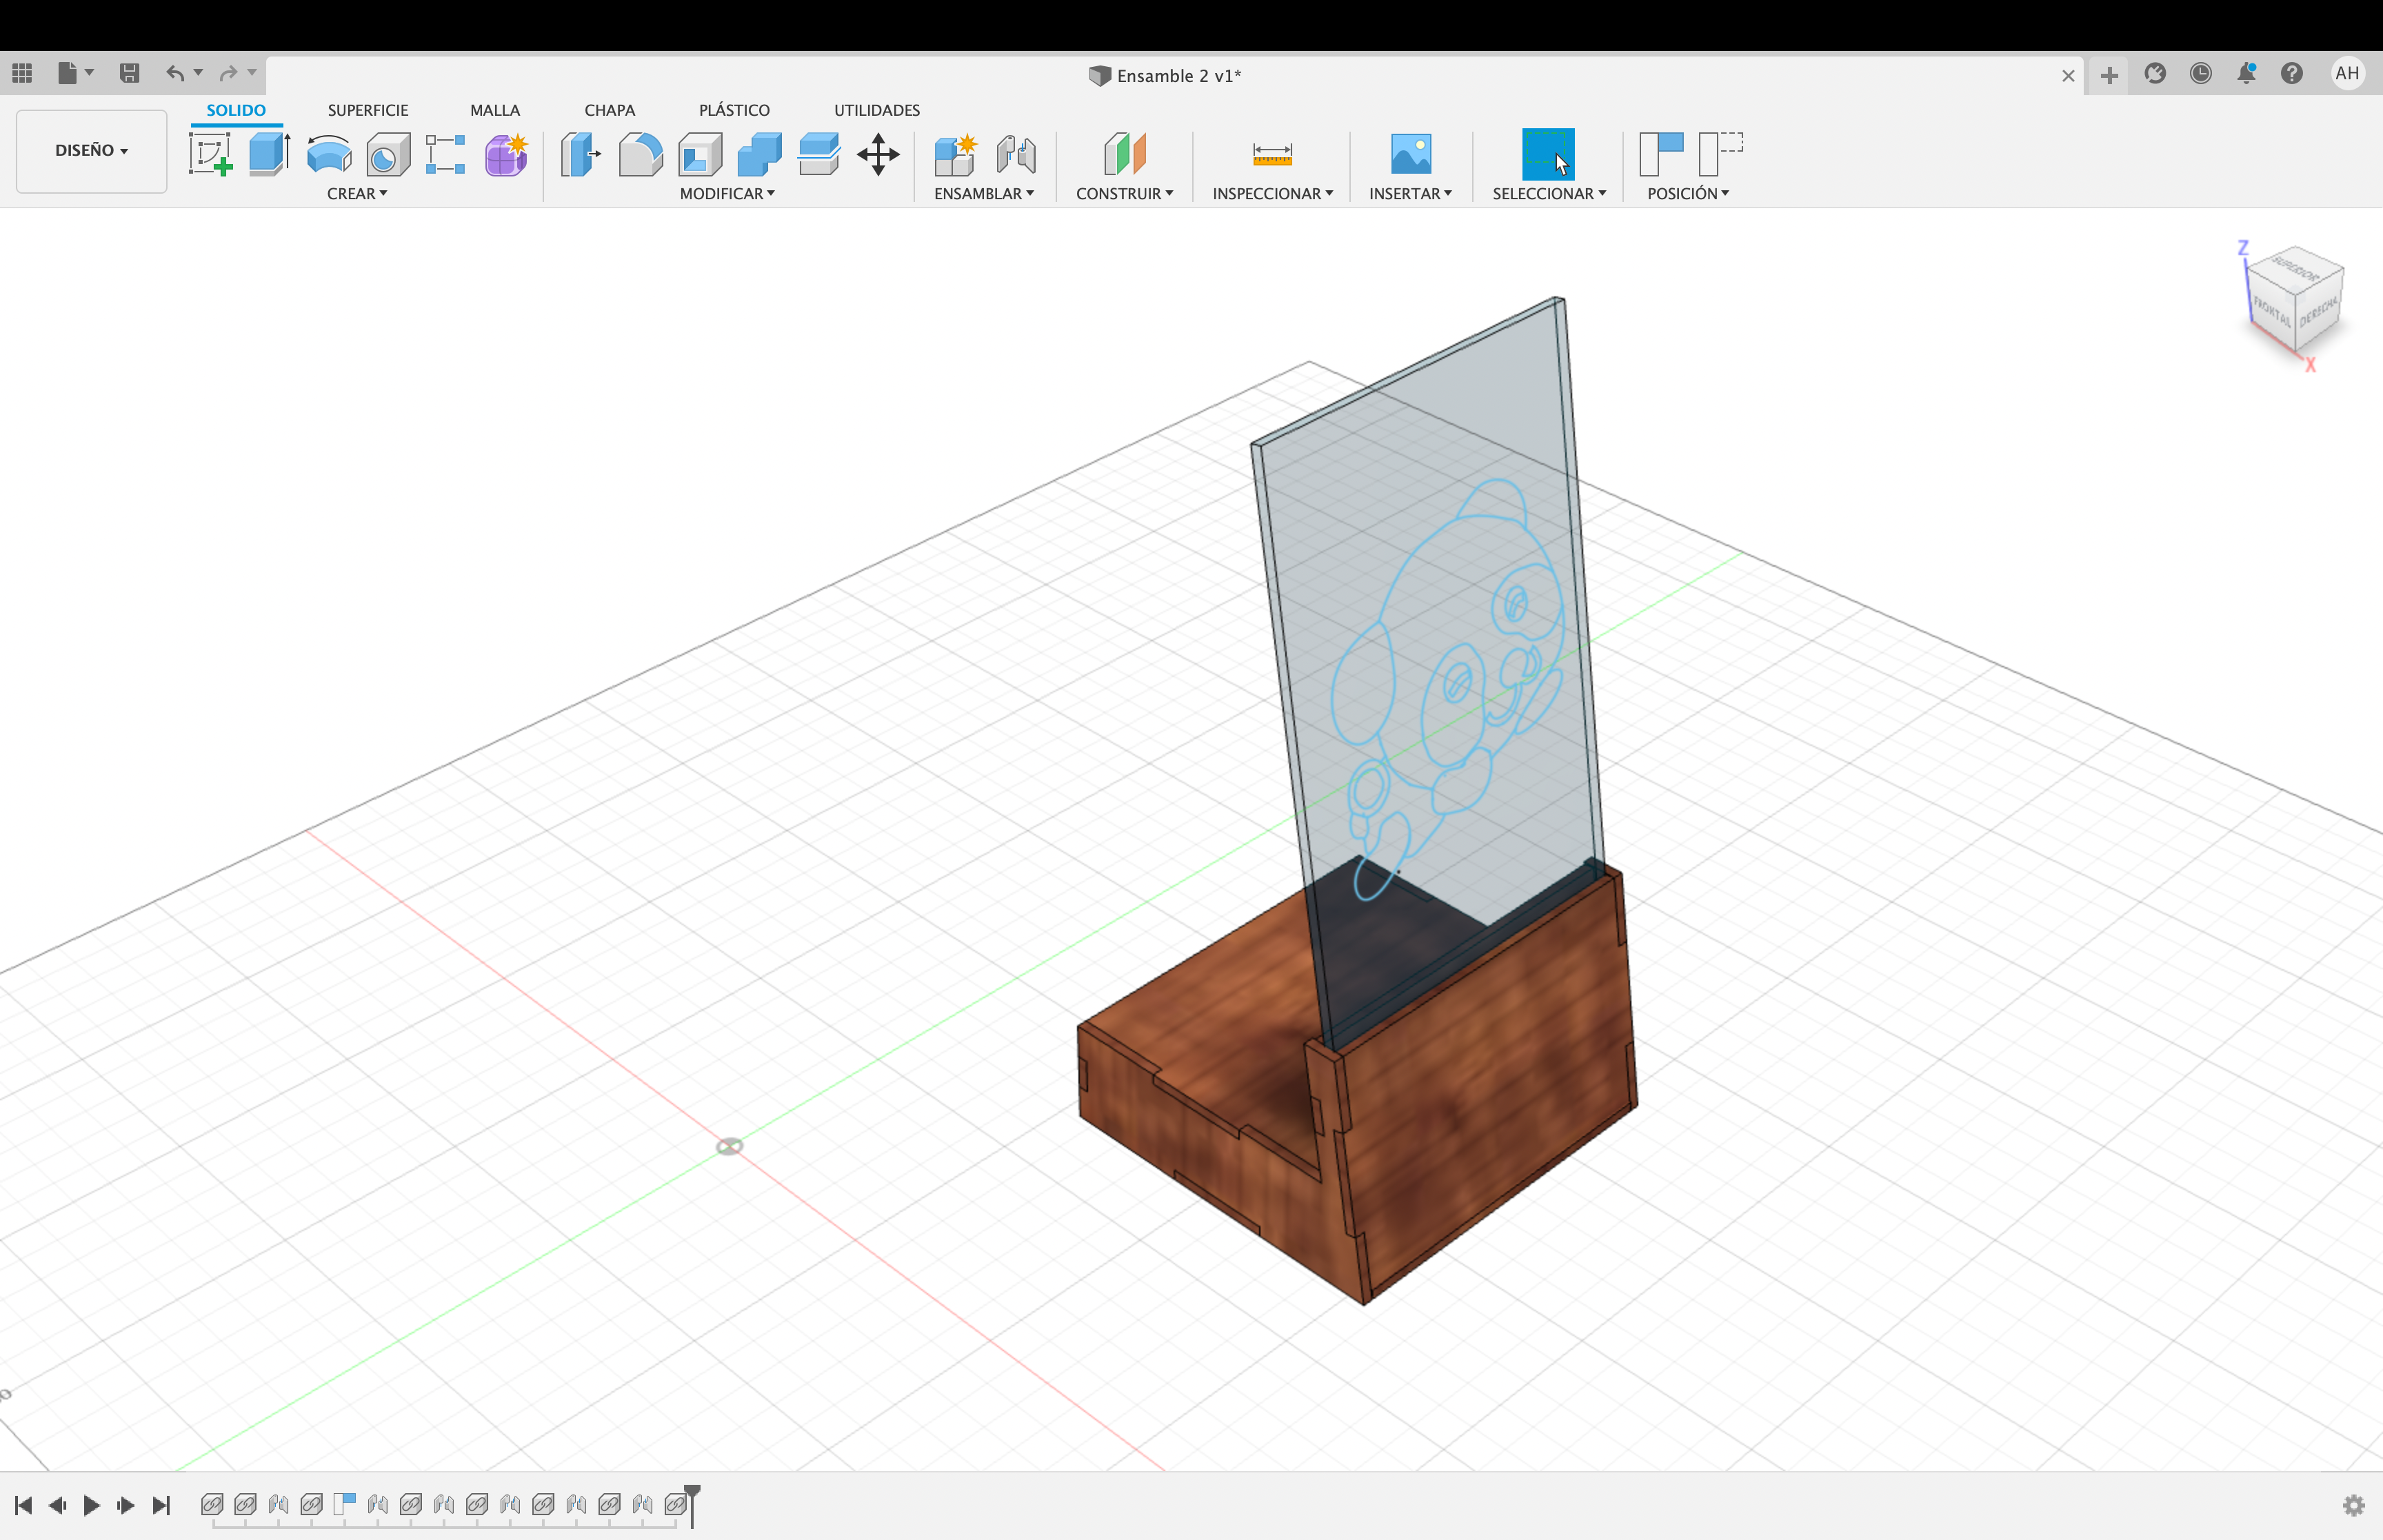Activate the blue Select tool

(1548, 154)
